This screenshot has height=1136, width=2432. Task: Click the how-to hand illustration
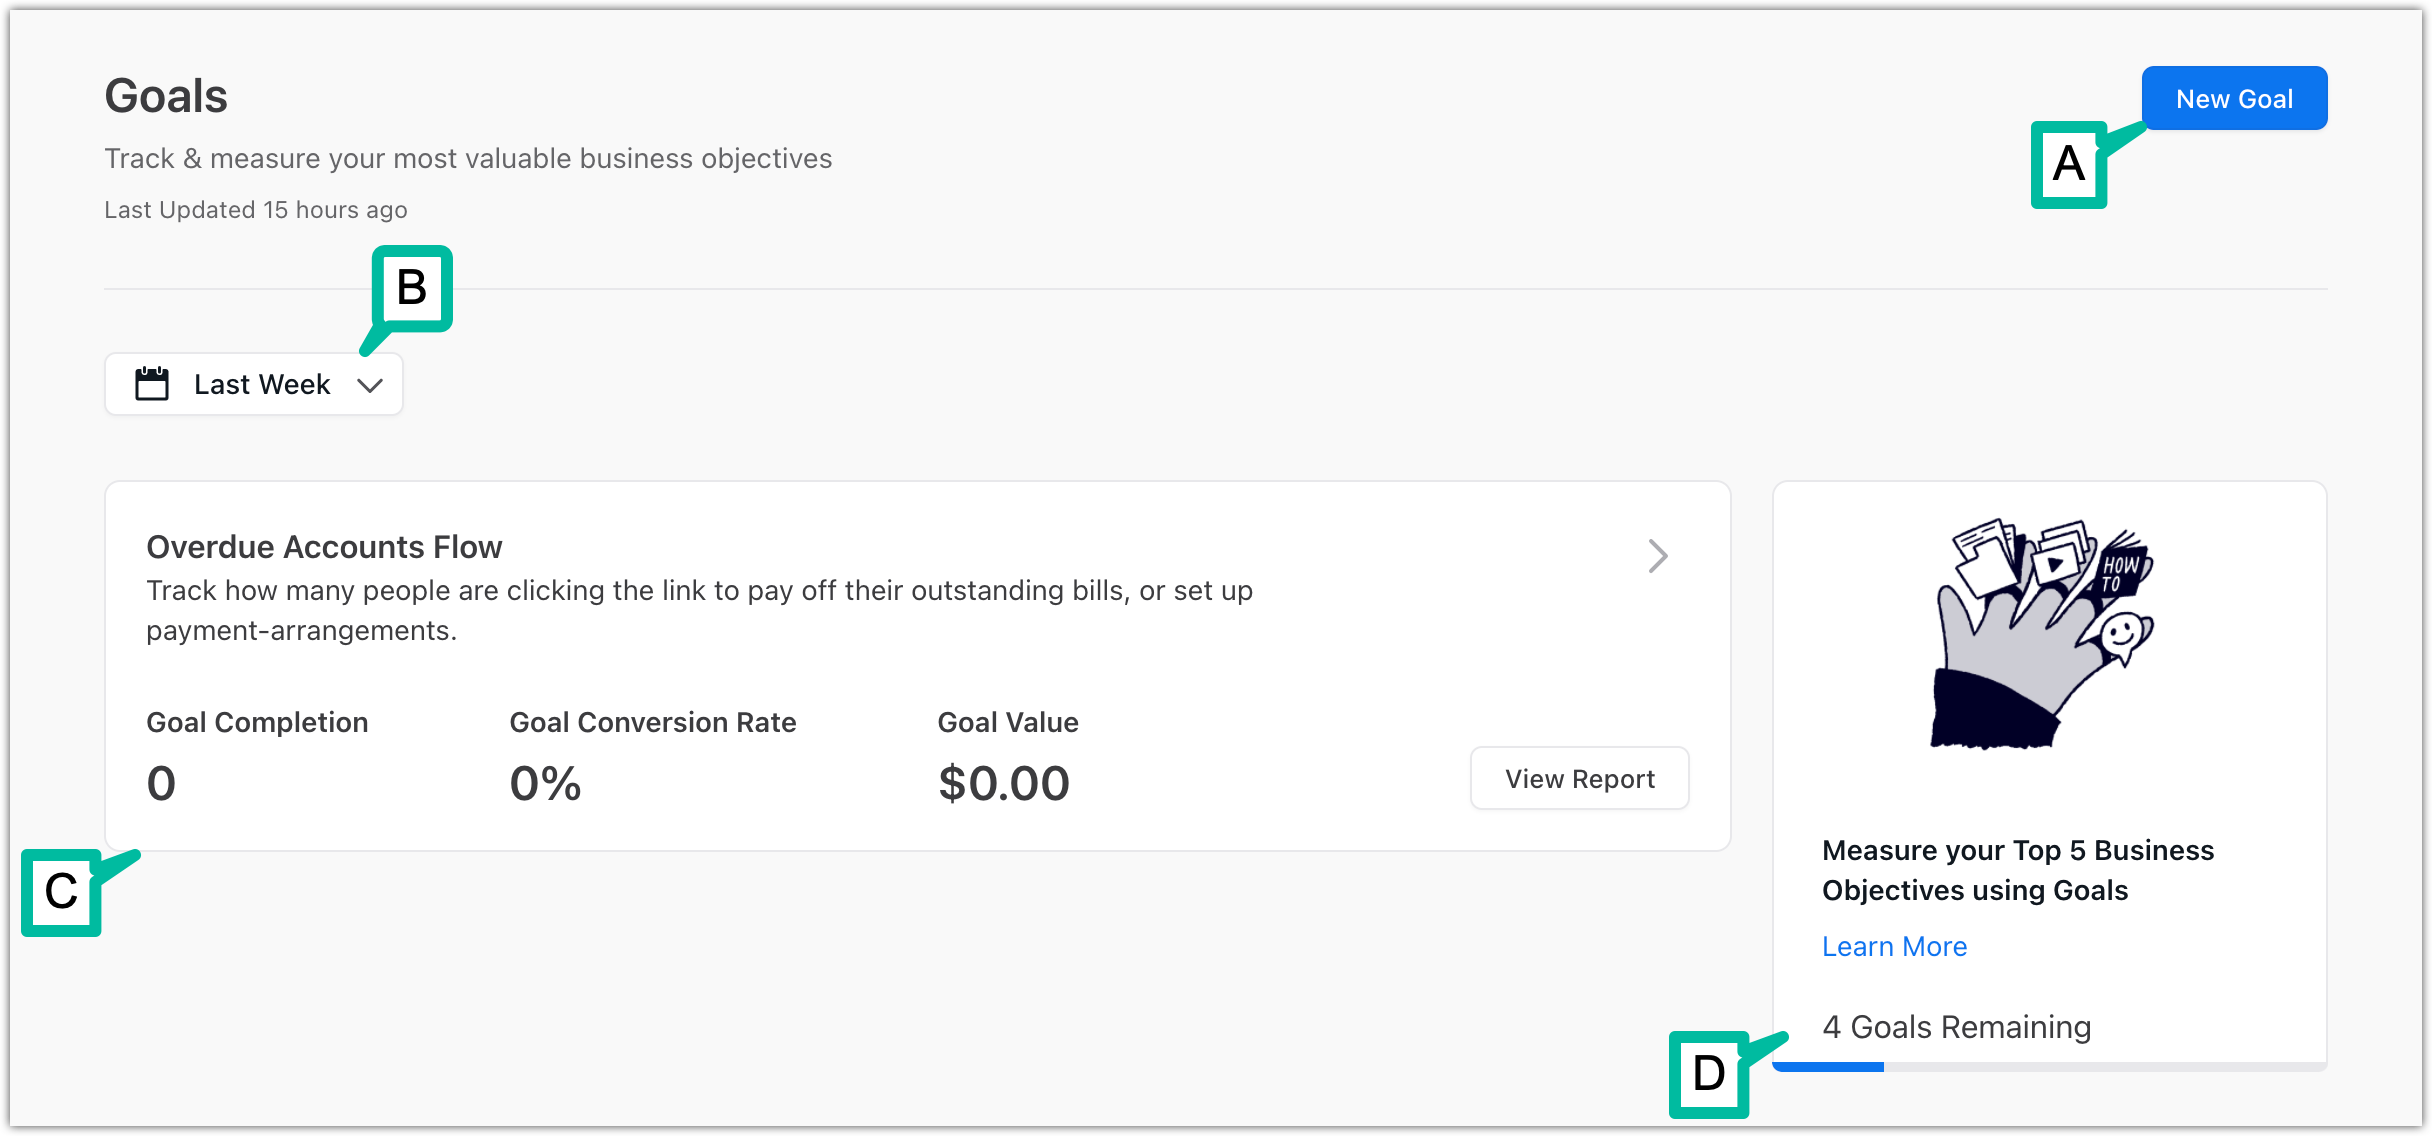coord(2040,635)
